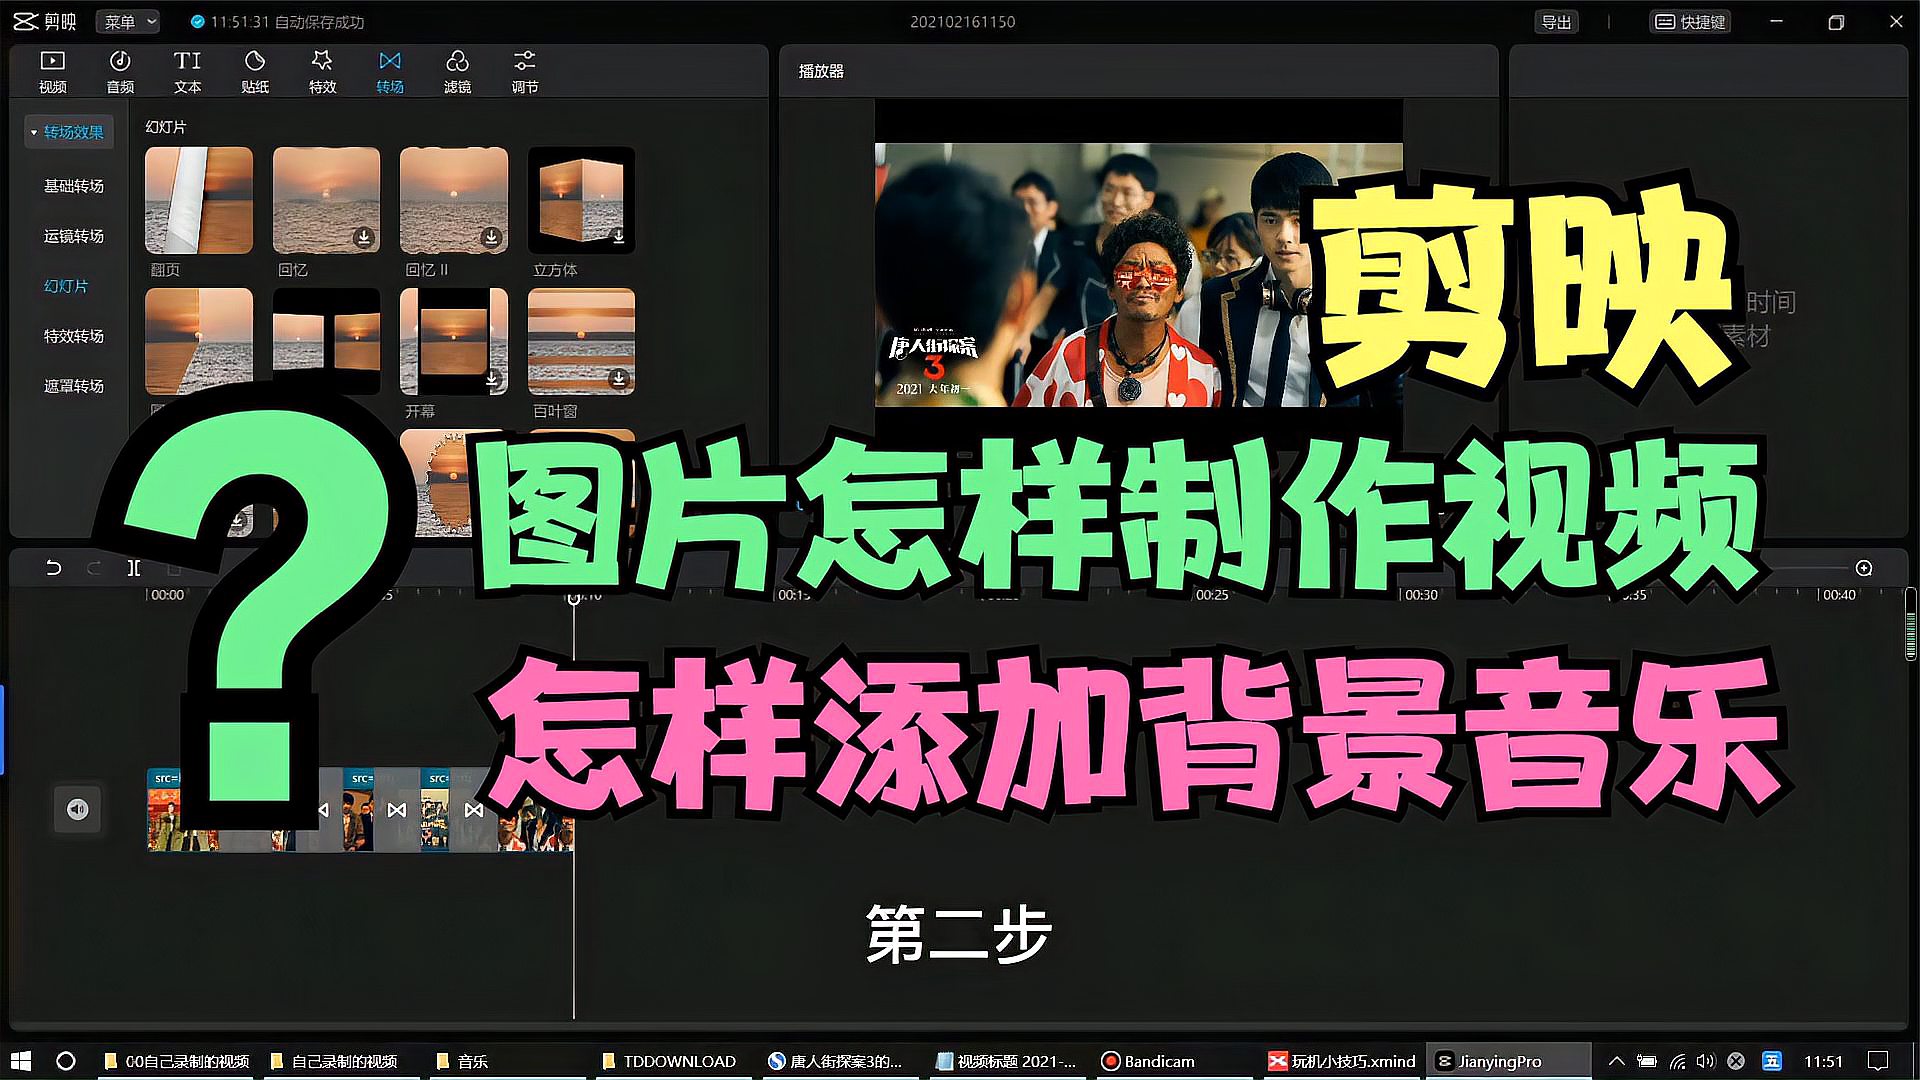The width and height of the screenshot is (1920, 1080).
Task: Open the volume control in tray
Action: [1706, 1061]
